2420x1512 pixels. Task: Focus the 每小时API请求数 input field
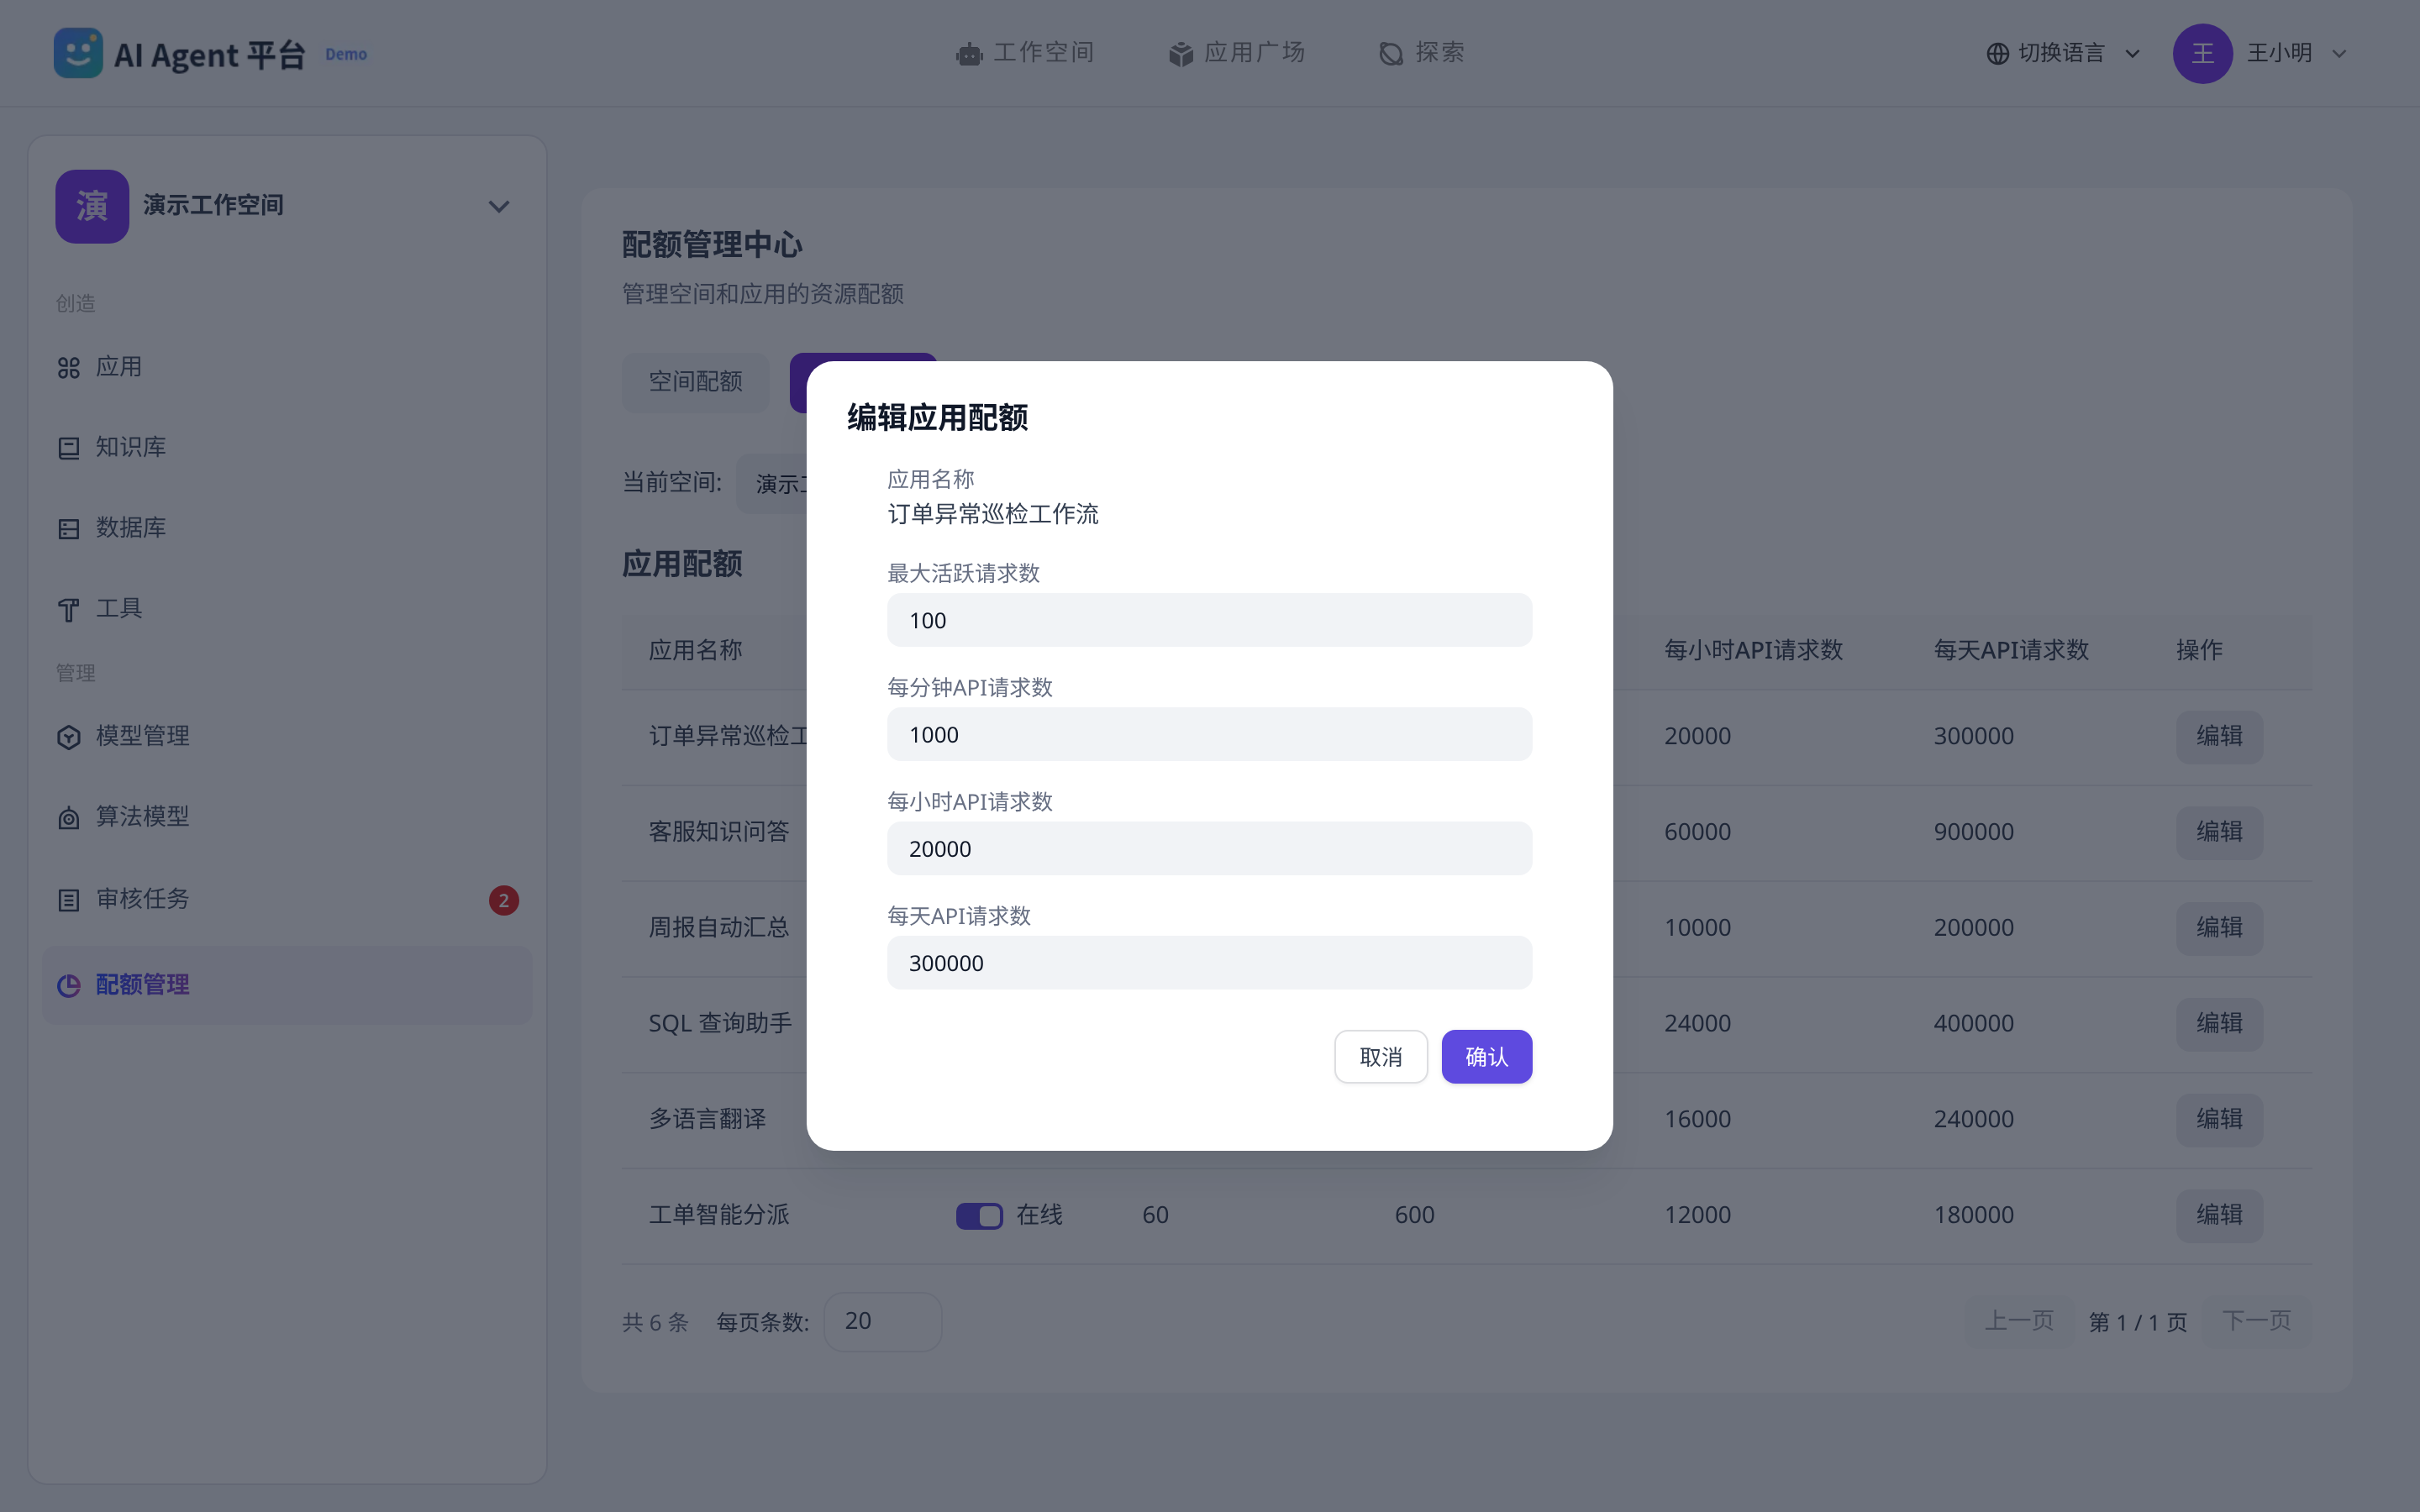[x=1209, y=848]
